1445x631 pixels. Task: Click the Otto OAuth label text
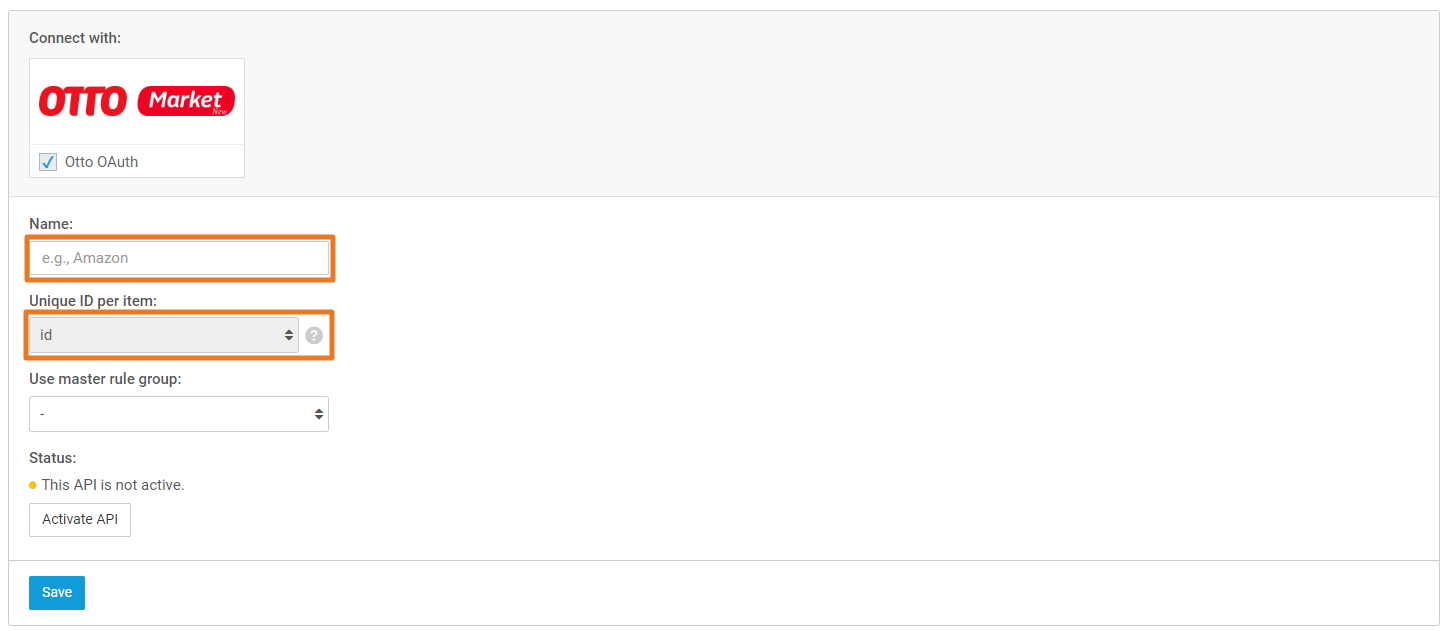[x=102, y=162]
